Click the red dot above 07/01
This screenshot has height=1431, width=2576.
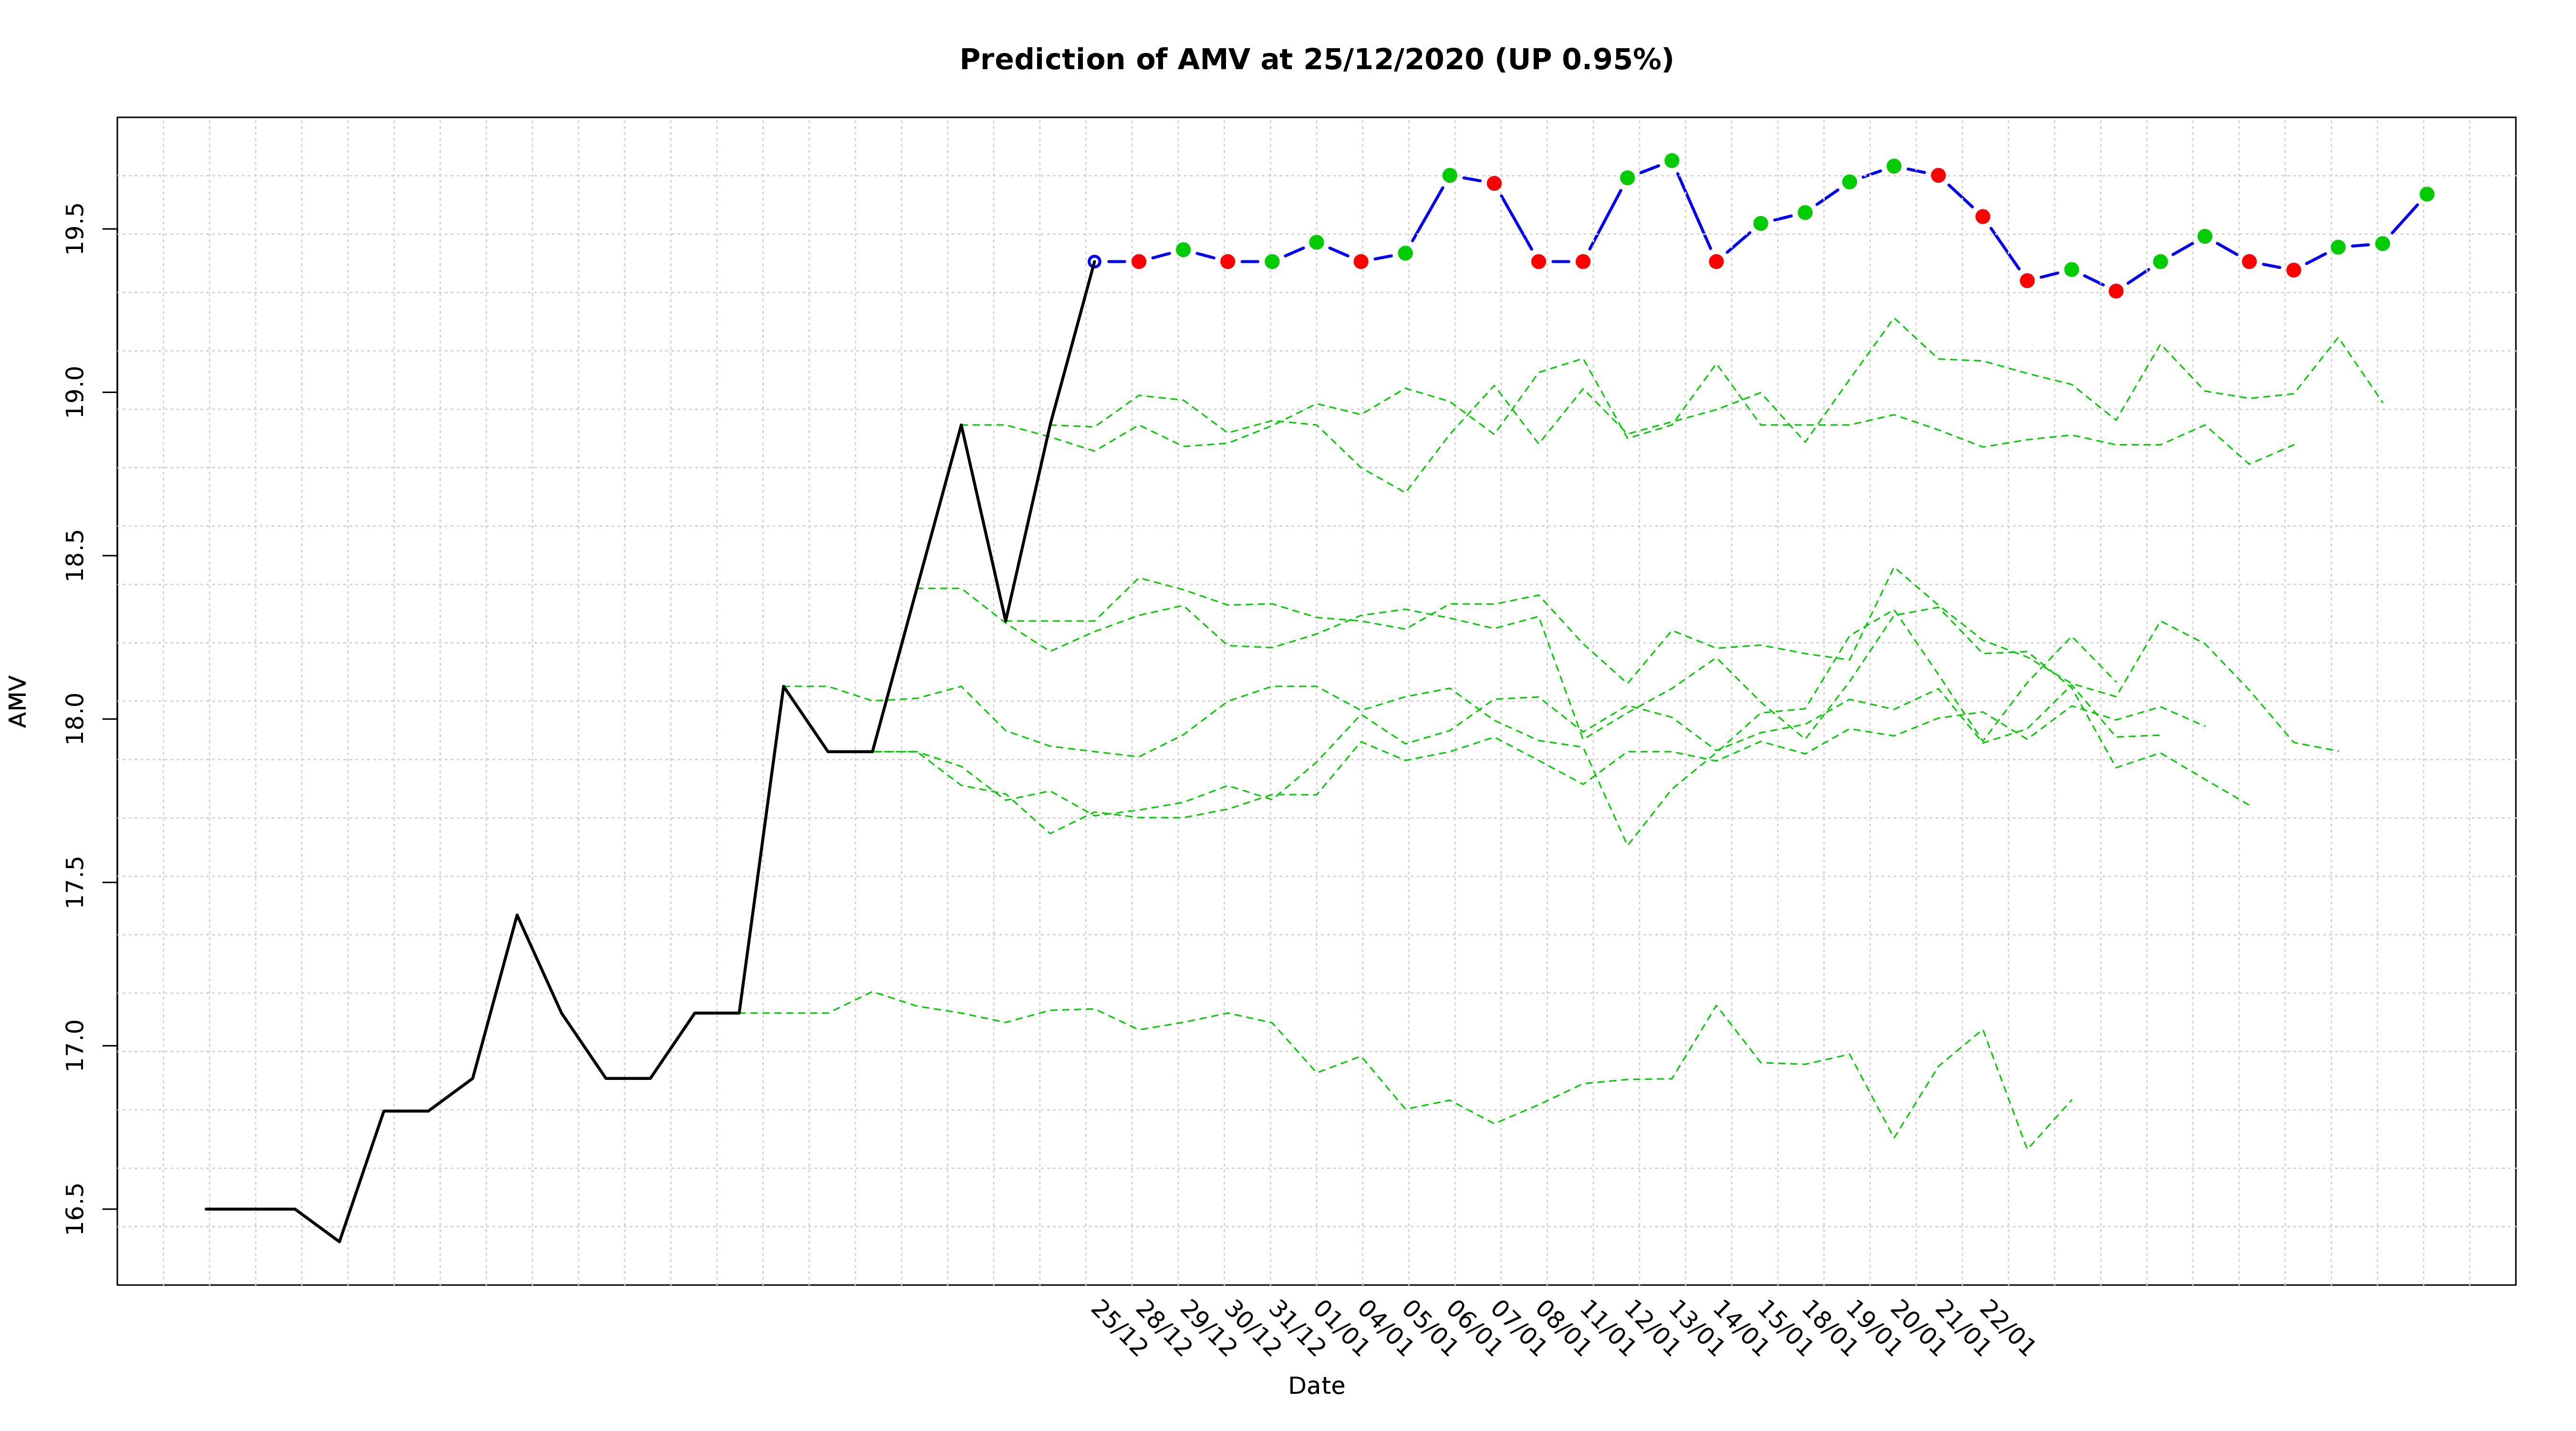1494,183
